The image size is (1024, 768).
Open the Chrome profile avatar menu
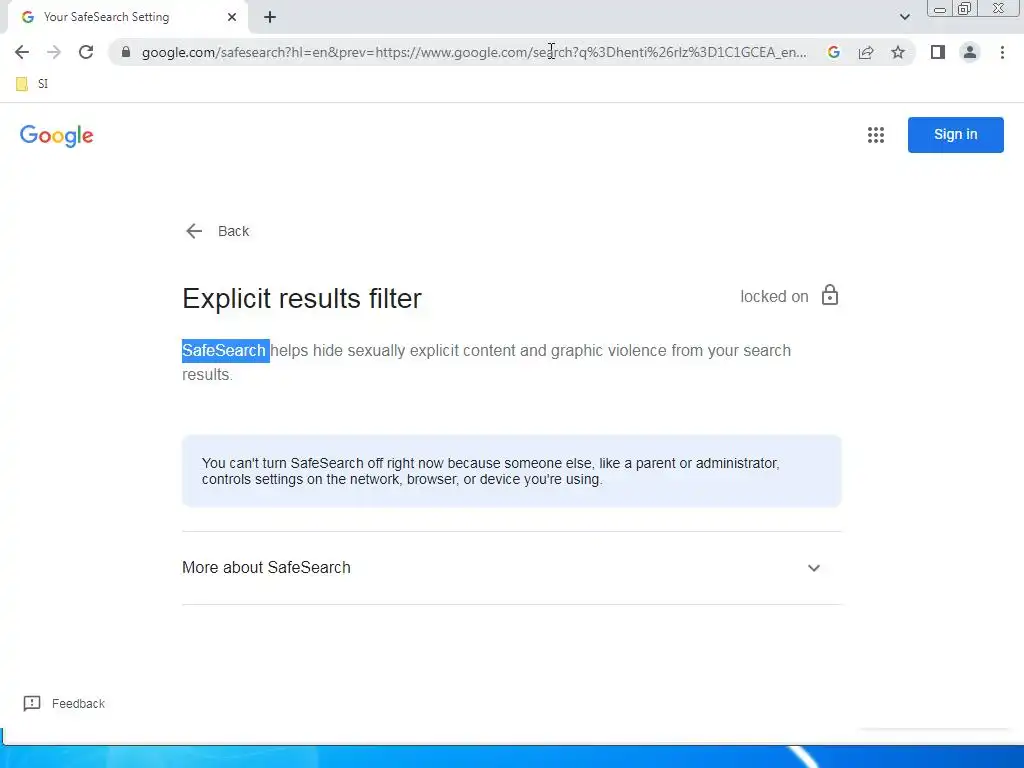click(x=970, y=52)
